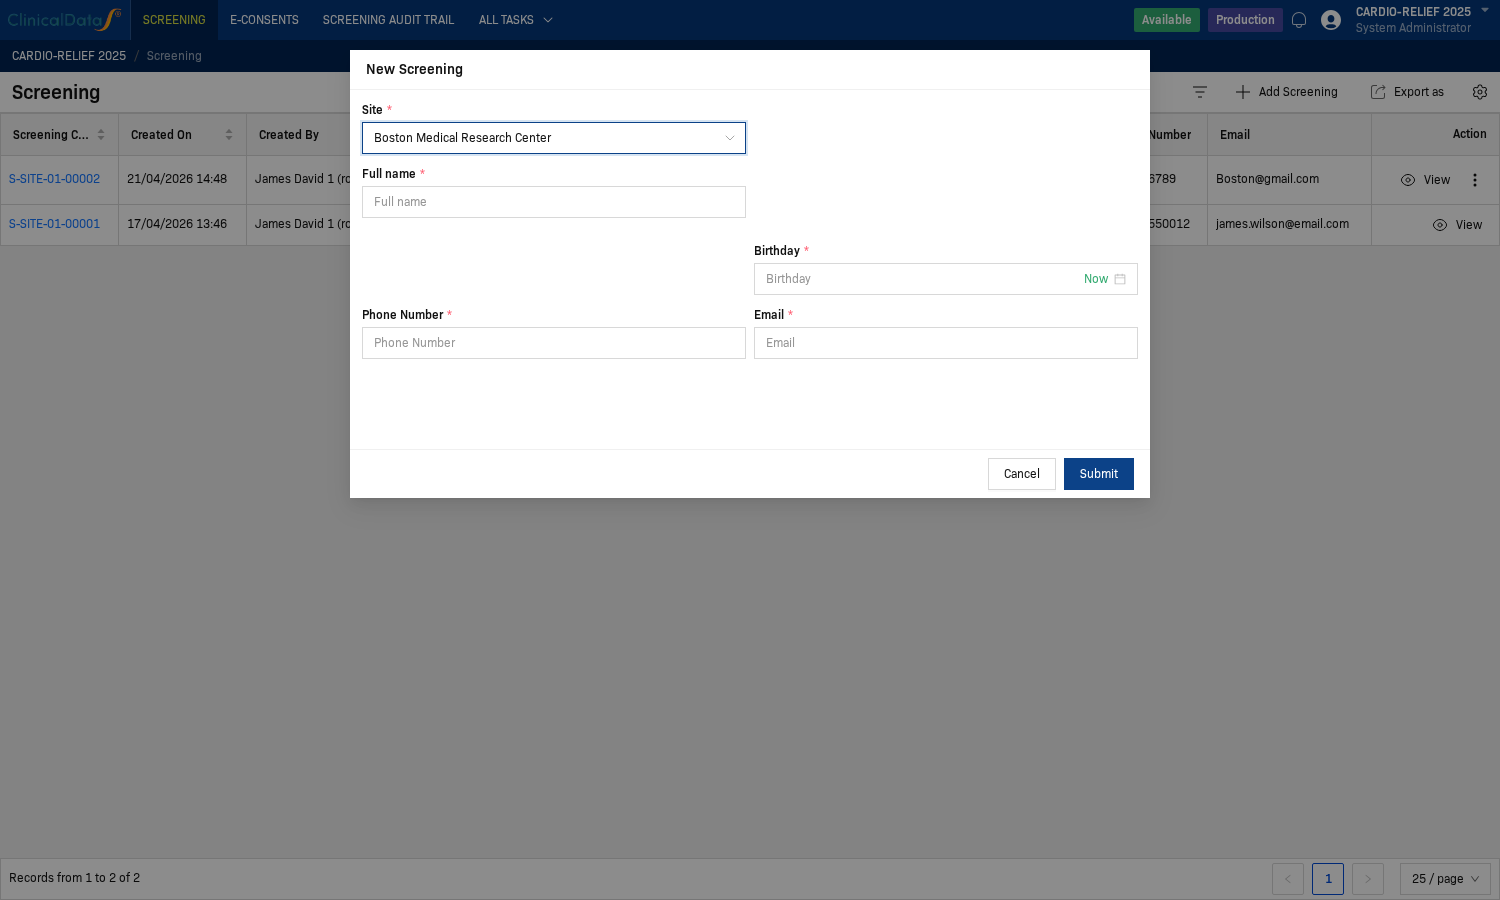Click the ClinicalData logo

[x=64, y=19]
